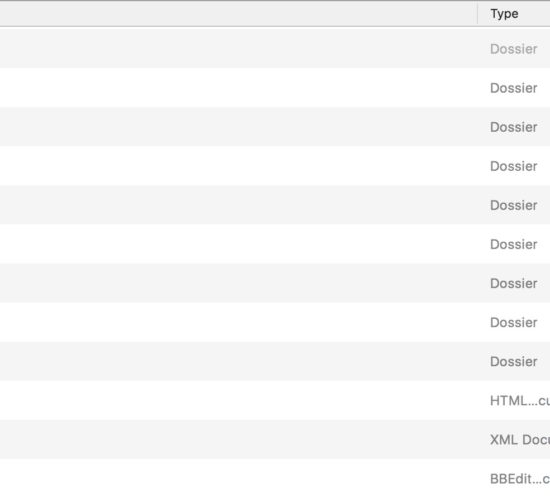Click the empty name cell of the first Dossier row
The width and height of the screenshot is (550, 498).
[x=239, y=49]
